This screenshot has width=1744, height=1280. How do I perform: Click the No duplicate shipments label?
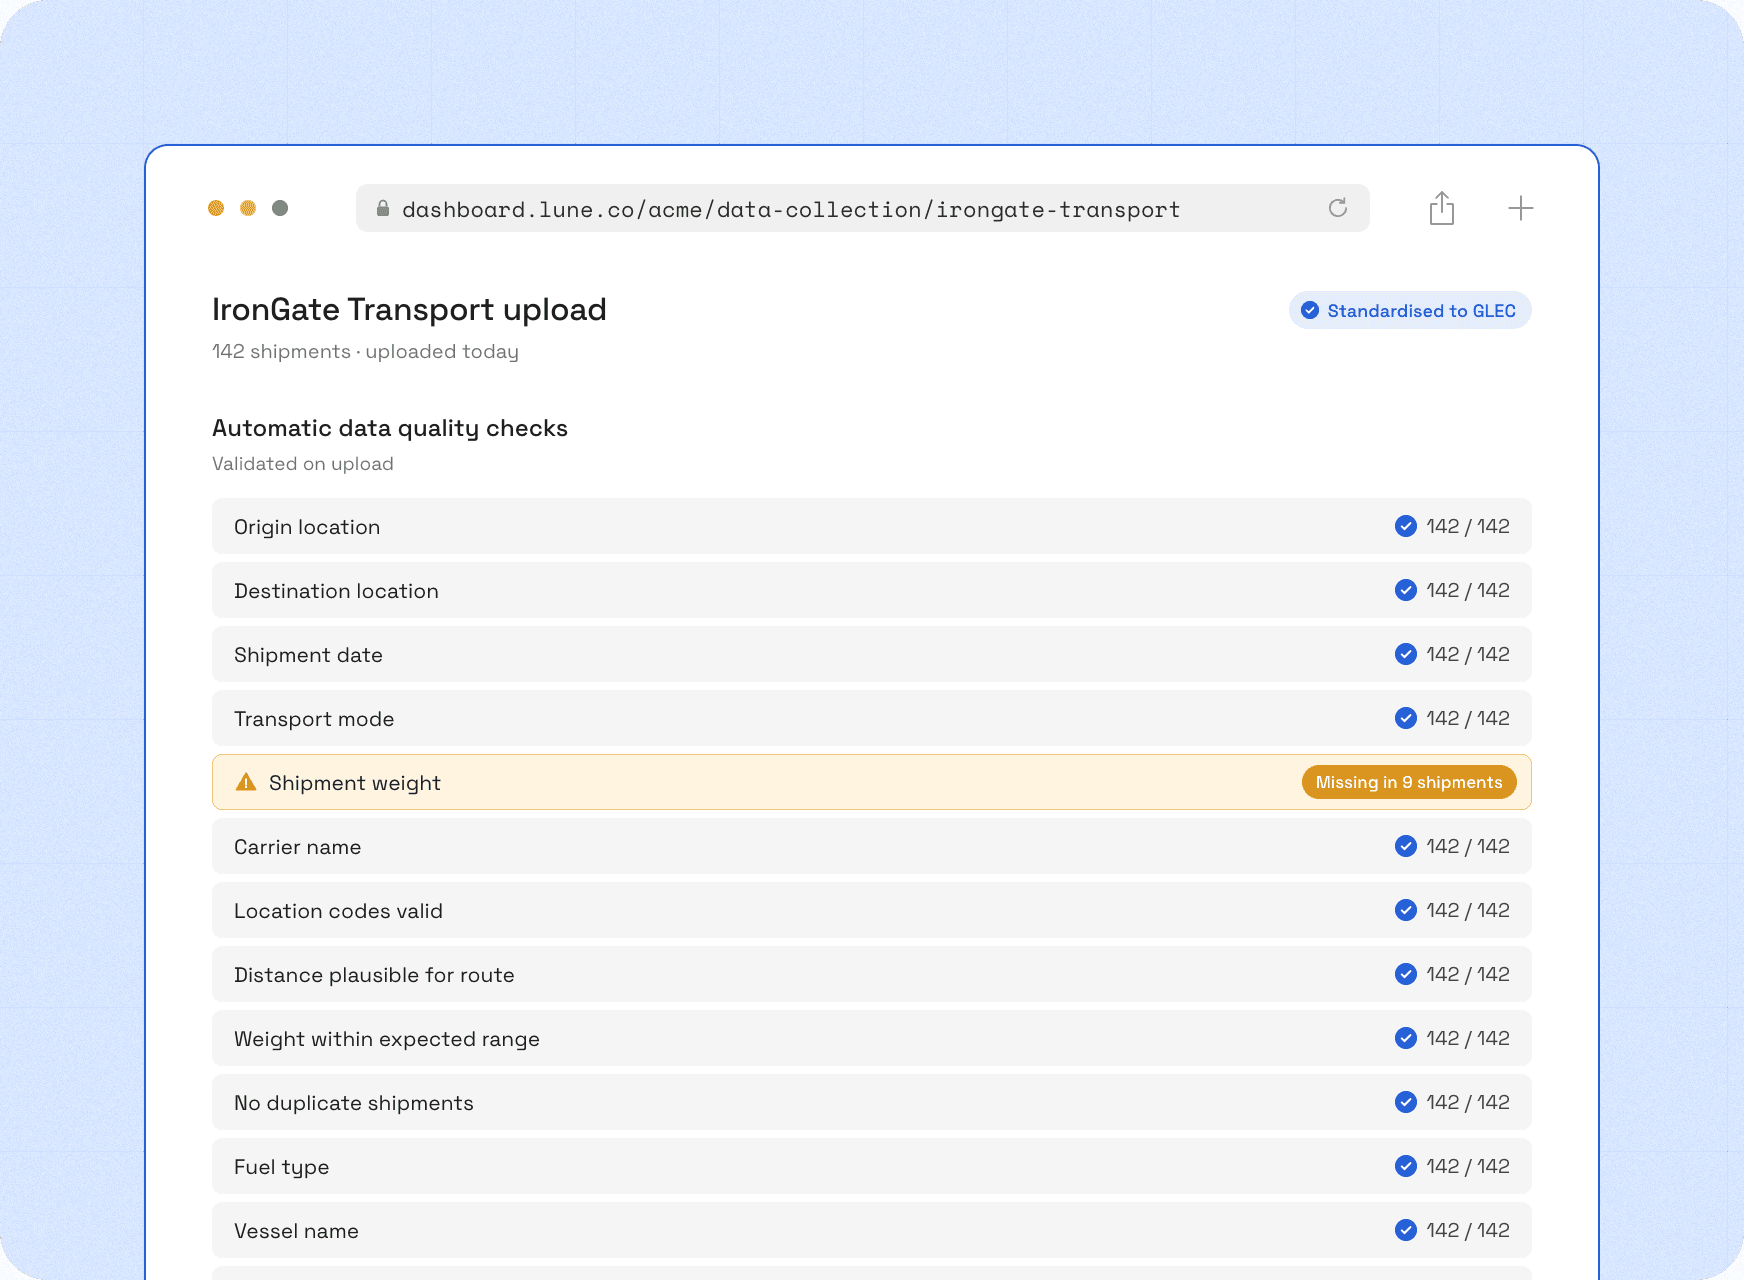click(x=354, y=1103)
